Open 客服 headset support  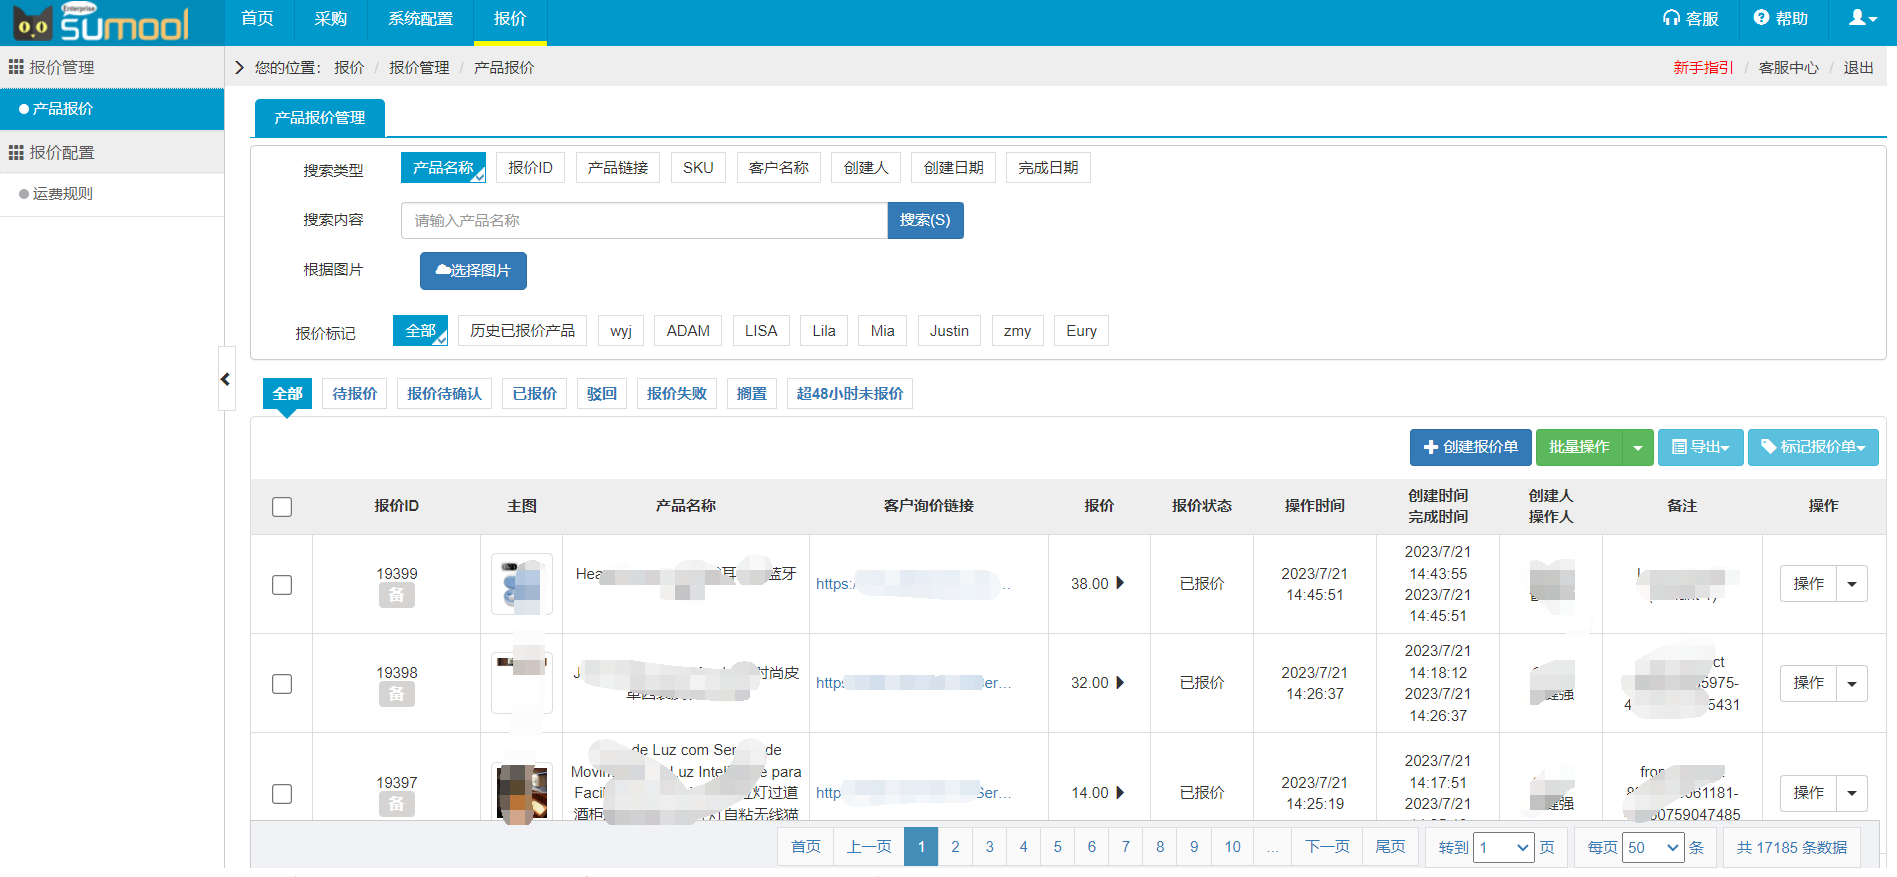tap(1690, 18)
